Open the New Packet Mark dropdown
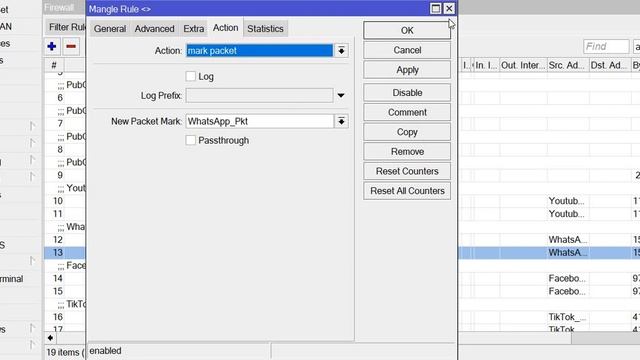 coord(341,121)
